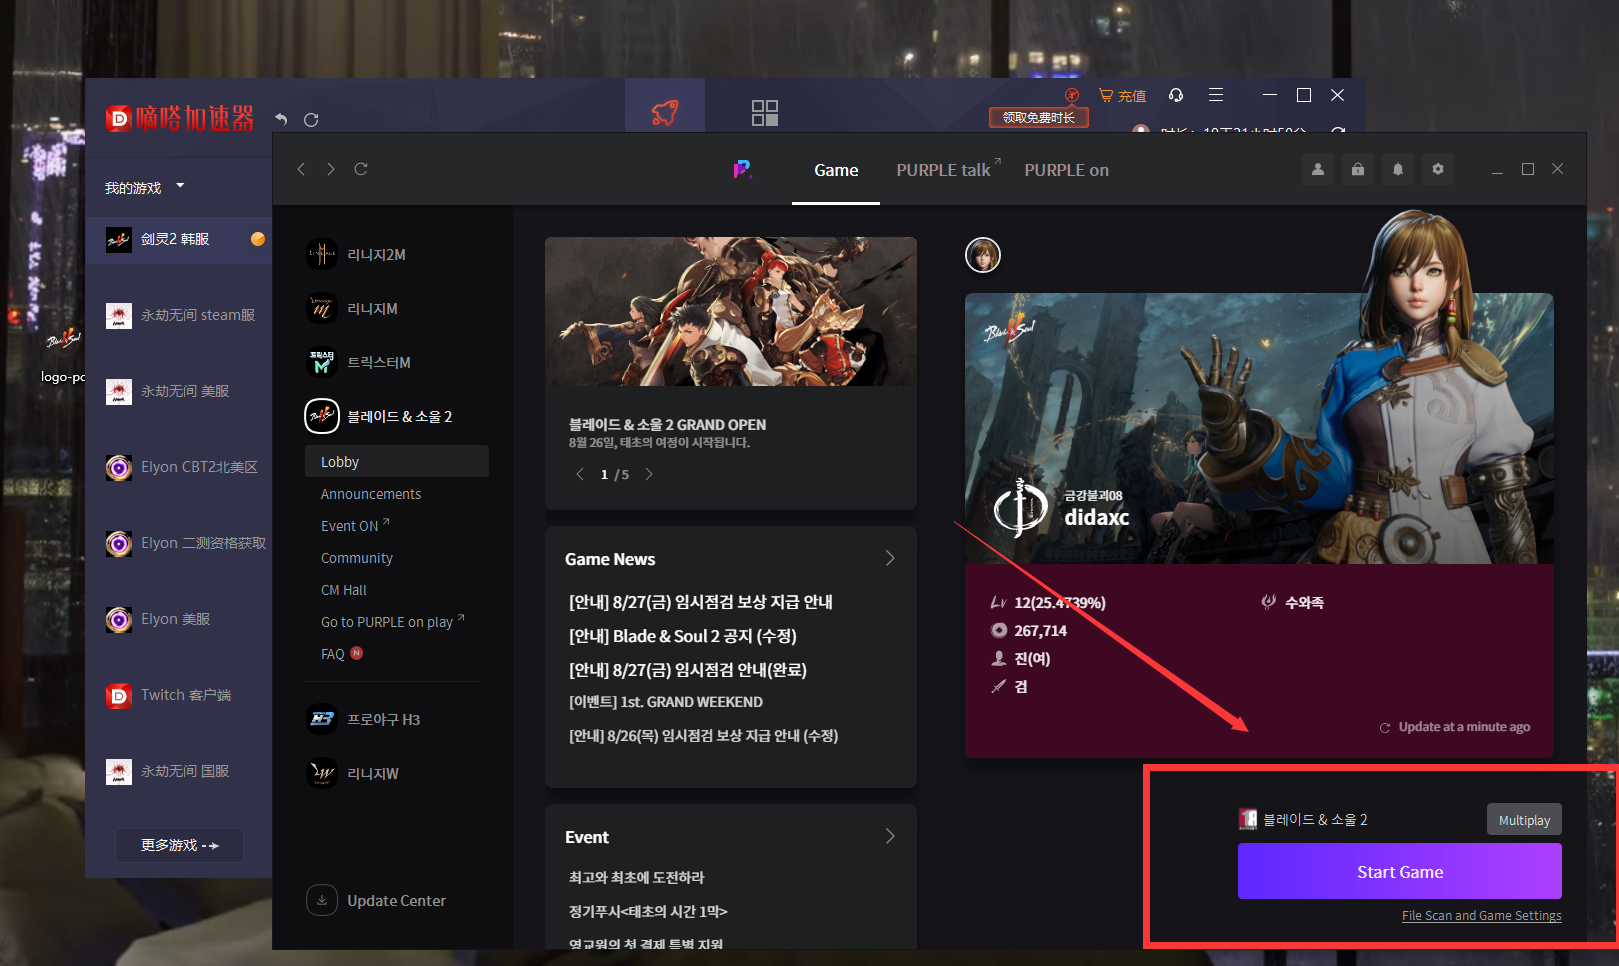This screenshot has height=966, width=1619.
Task: Select 리니지2M in the game sidebar
Action: [357, 254]
